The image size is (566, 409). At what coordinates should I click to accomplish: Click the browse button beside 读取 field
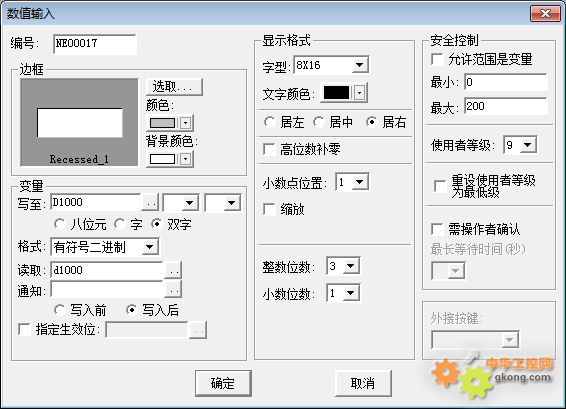pos(173,270)
